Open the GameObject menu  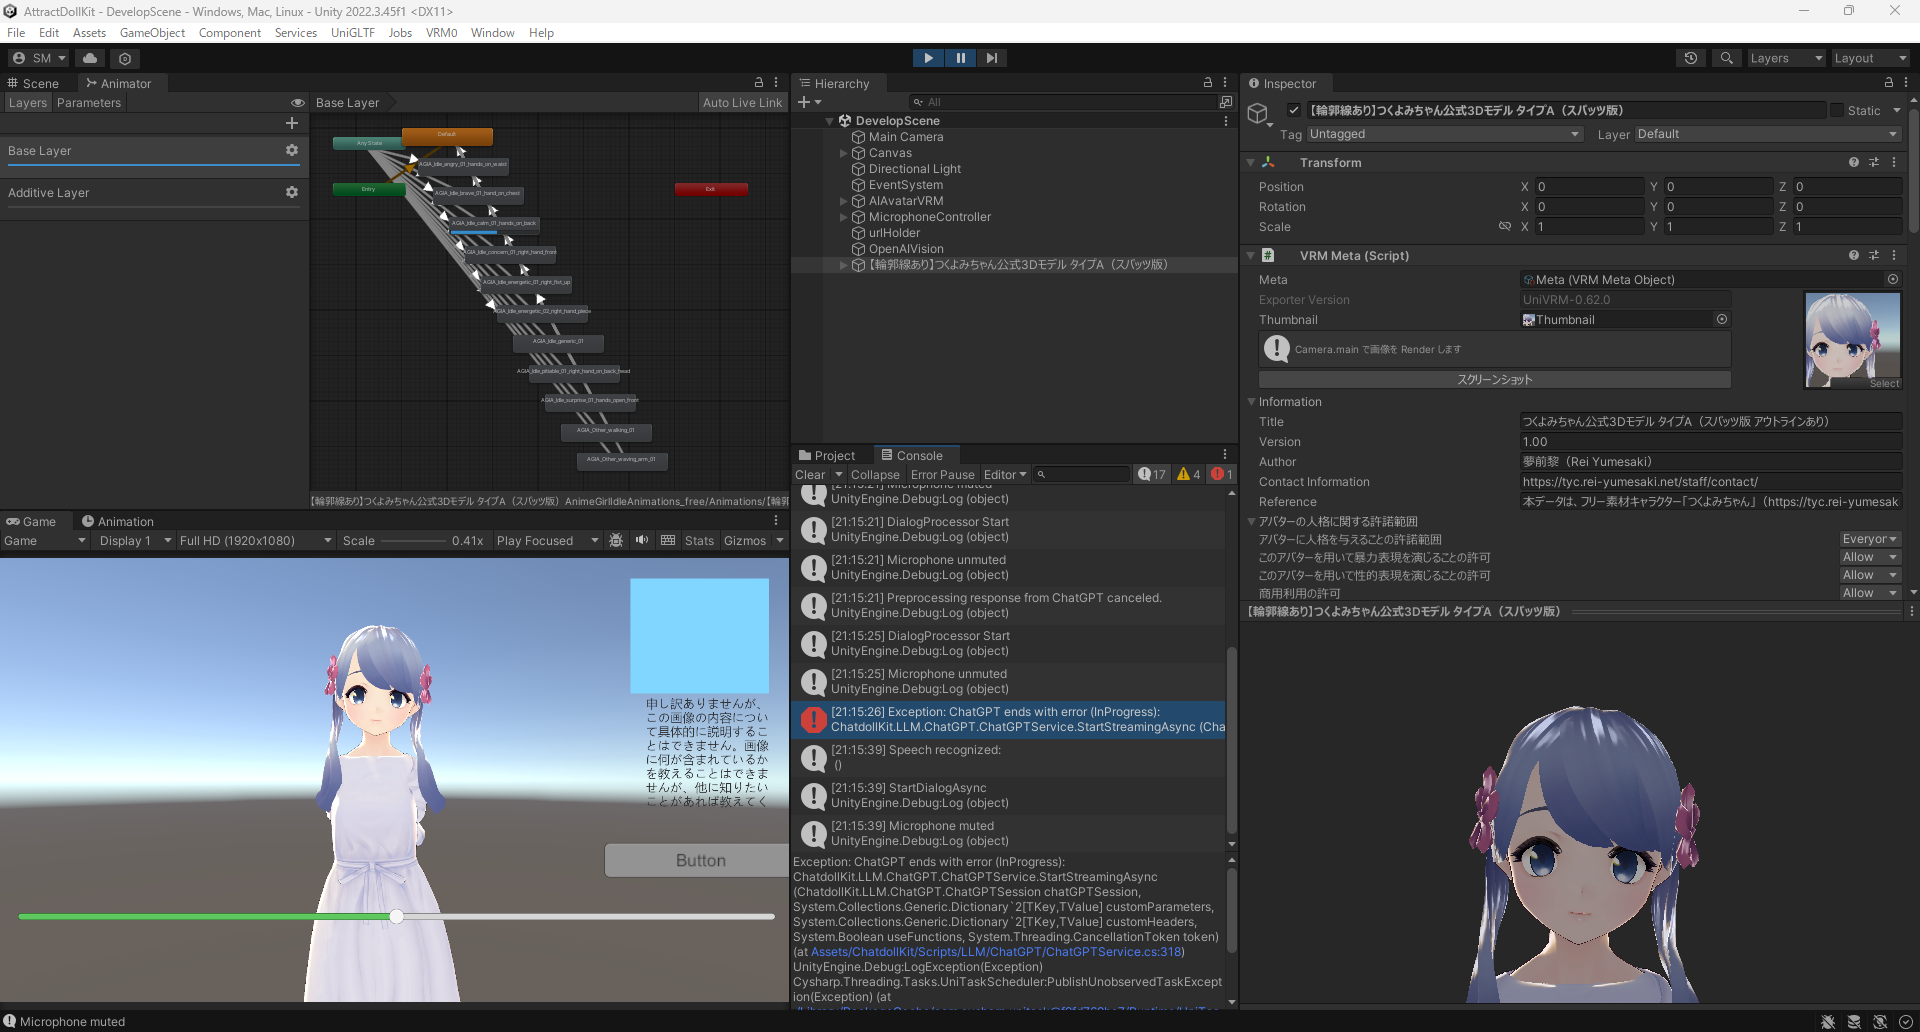(x=152, y=33)
